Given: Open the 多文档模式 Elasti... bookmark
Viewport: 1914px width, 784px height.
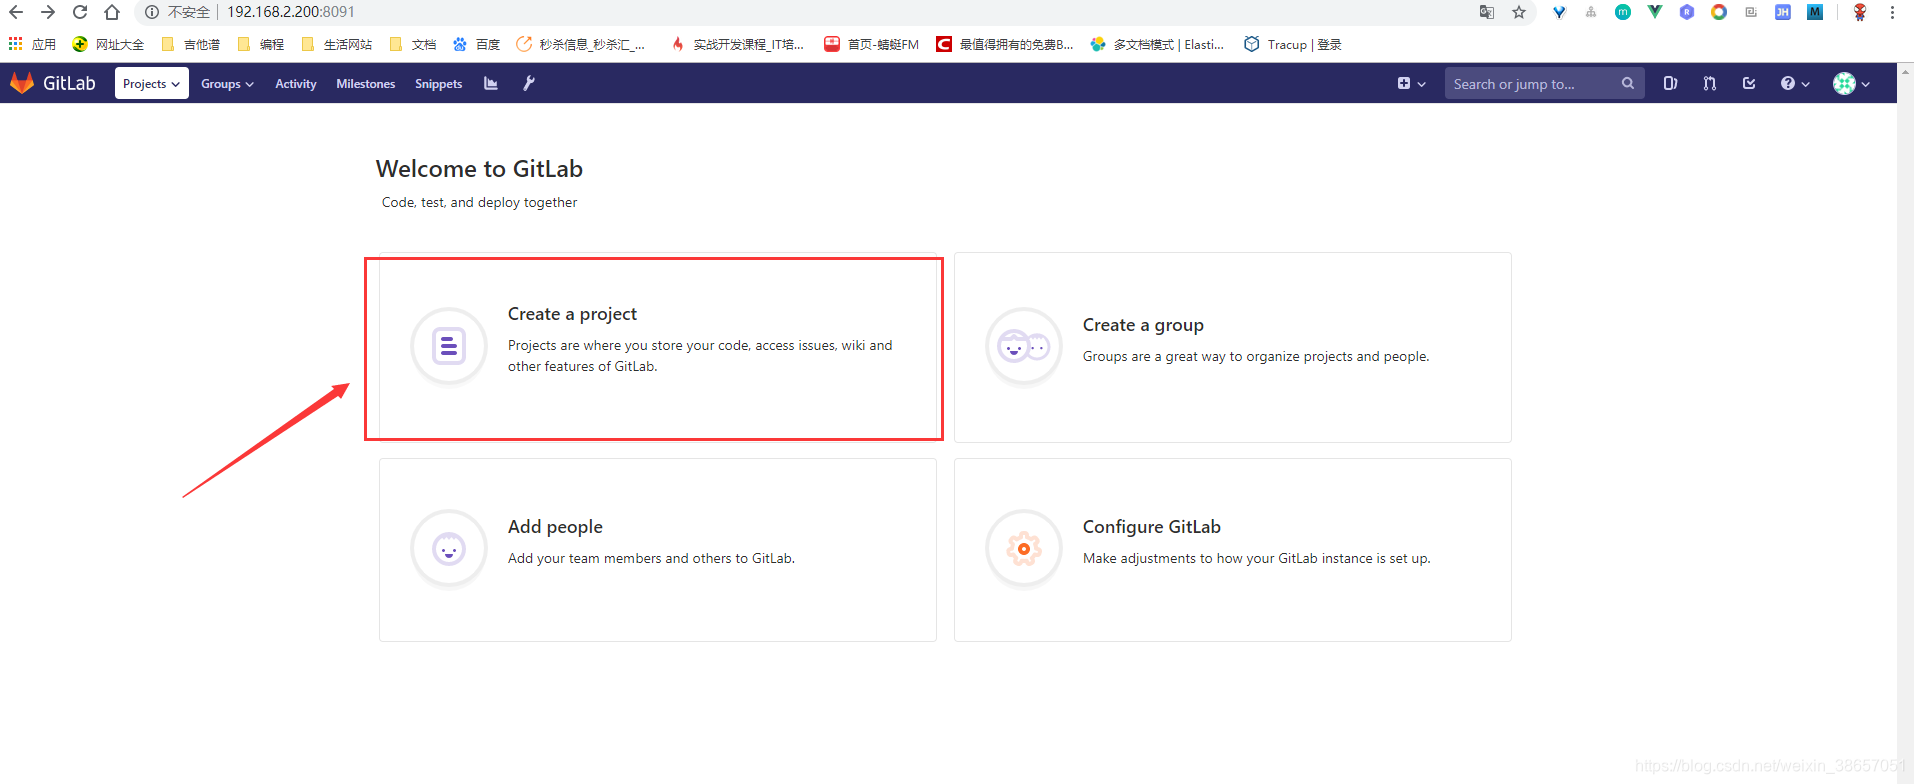Looking at the screenshot, I should click(1157, 44).
